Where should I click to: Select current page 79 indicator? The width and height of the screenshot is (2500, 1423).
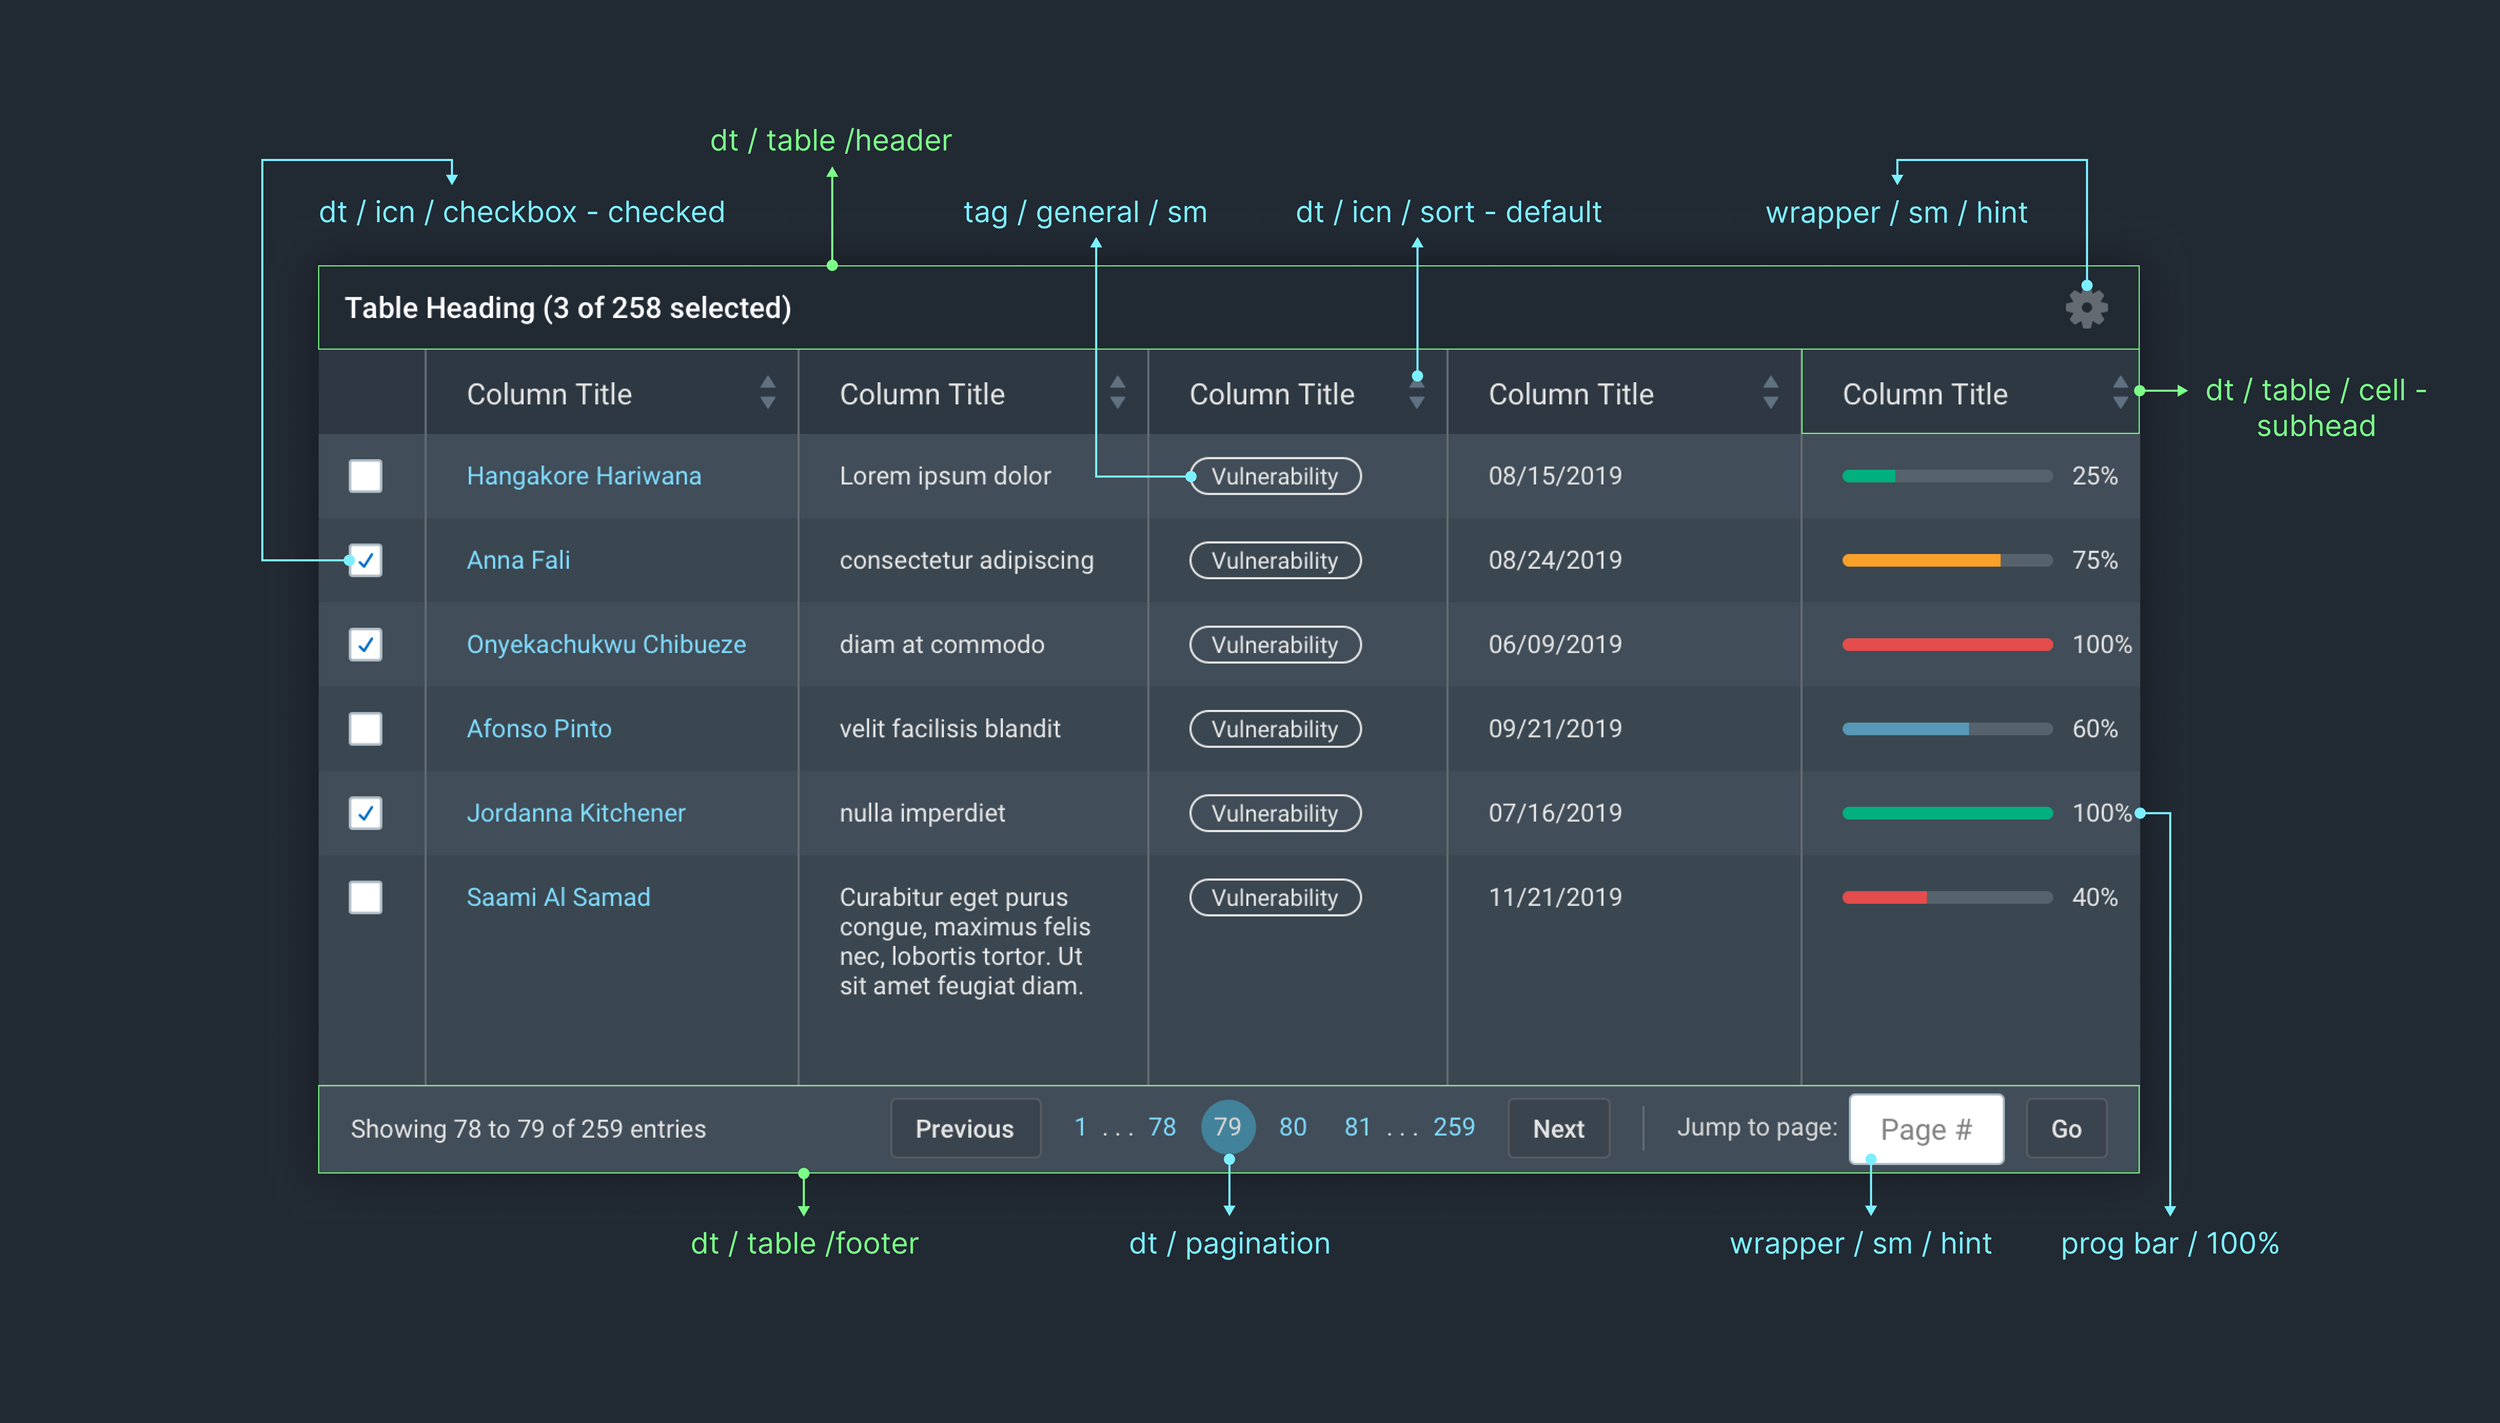[x=1227, y=1127]
